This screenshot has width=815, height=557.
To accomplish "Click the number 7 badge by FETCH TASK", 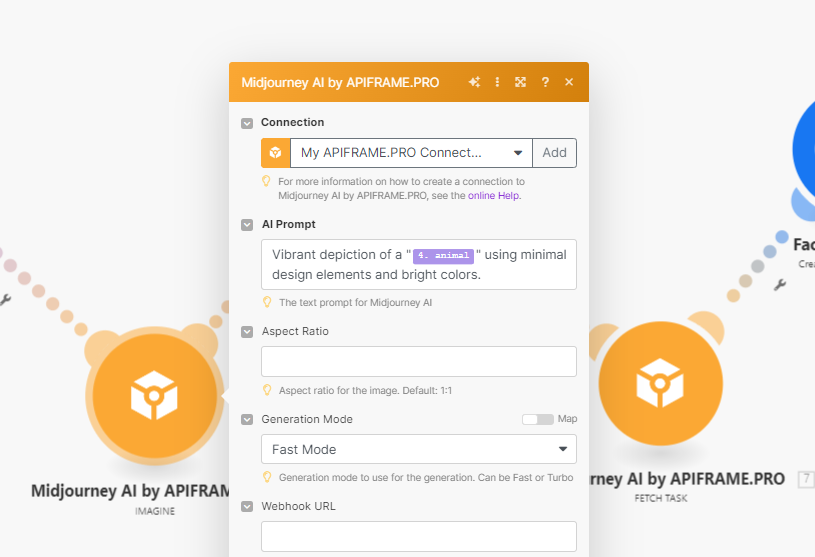I will click(x=806, y=479).
